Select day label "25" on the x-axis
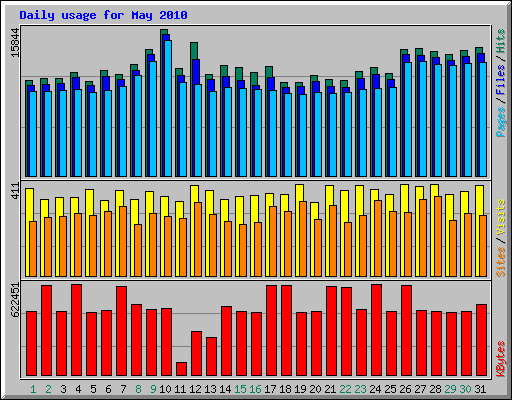Image resolution: width=512 pixels, height=400 pixels. point(390,389)
